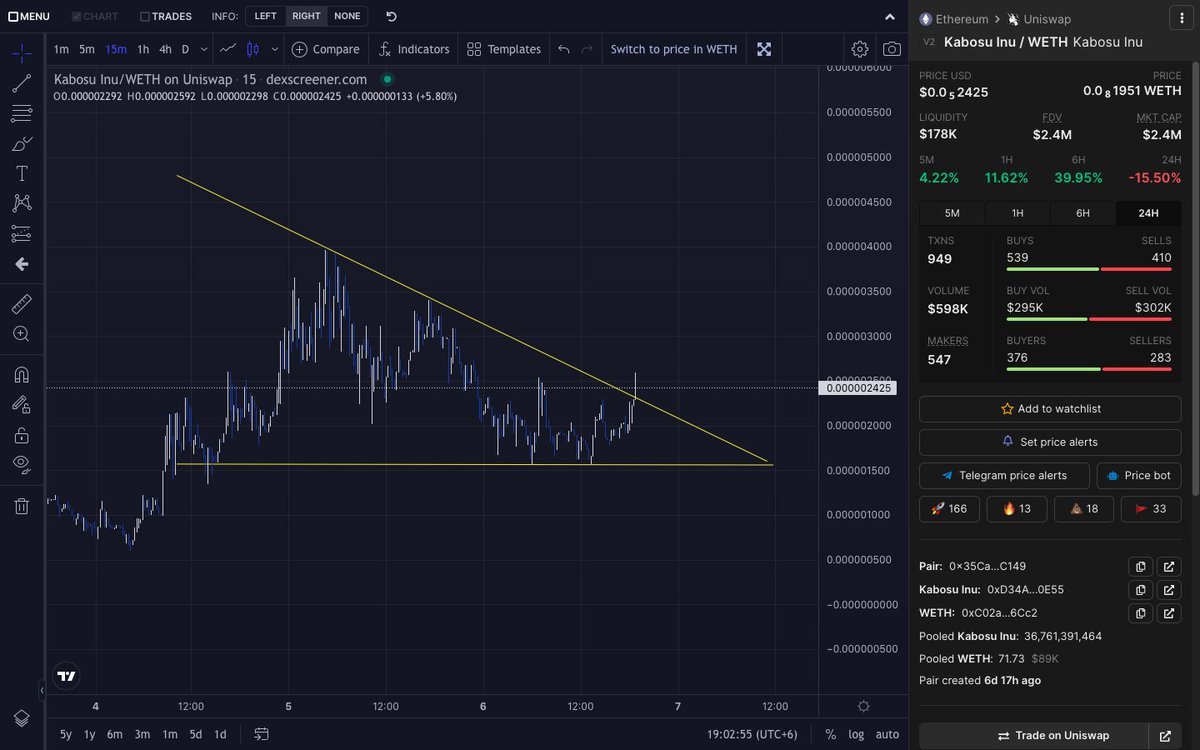The image size is (1200, 750).
Task: Take a chart snapshot with camera icon
Action: (891, 49)
